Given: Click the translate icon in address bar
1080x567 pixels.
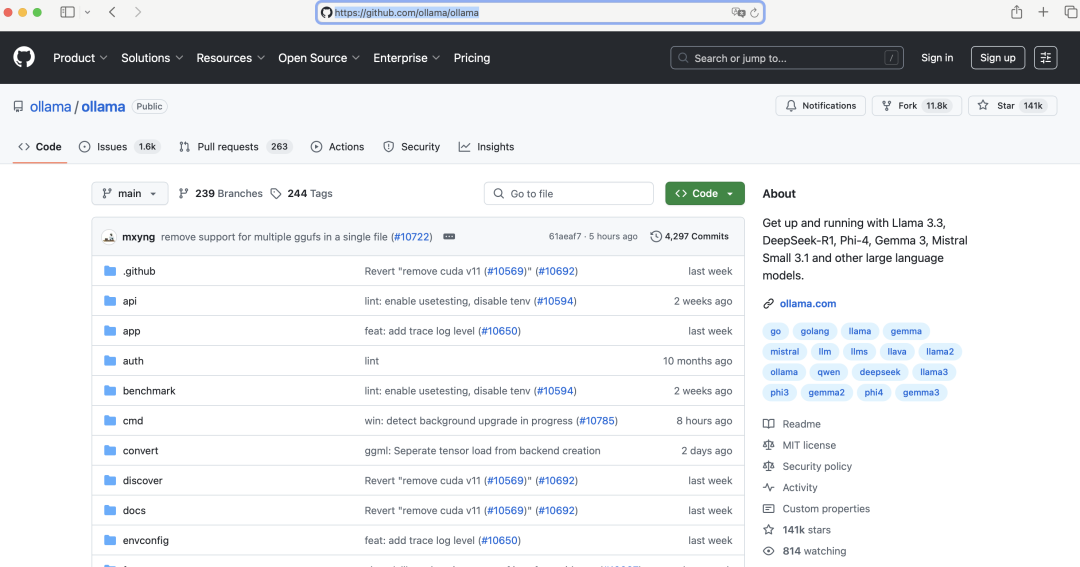Looking at the screenshot, I should [x=738, y=12].
